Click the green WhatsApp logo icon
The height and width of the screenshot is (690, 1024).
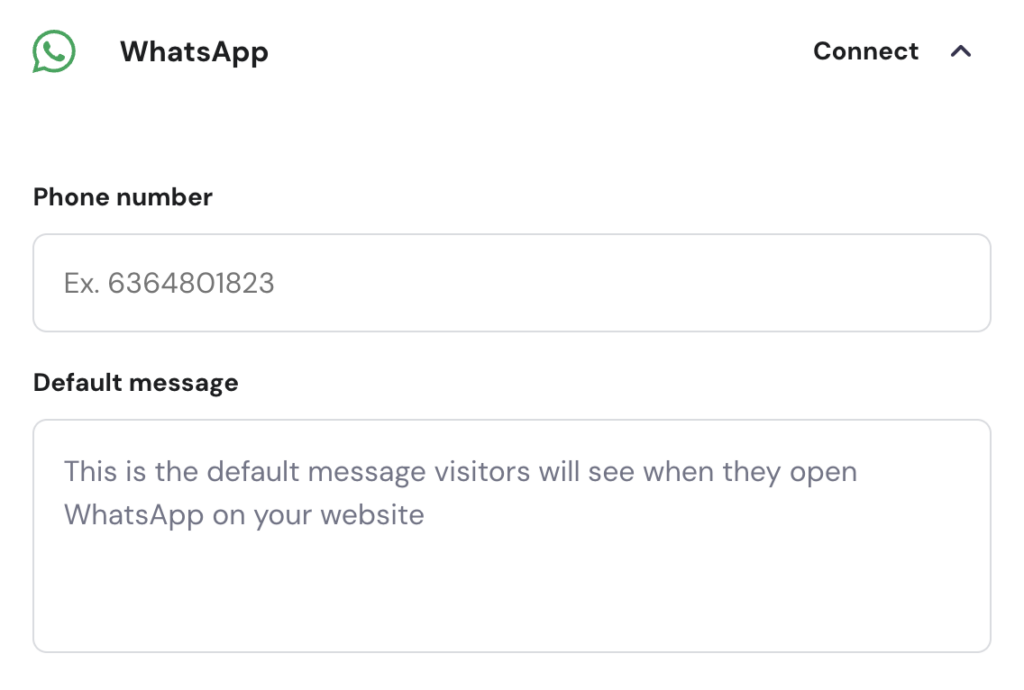[x=53, y=51]
